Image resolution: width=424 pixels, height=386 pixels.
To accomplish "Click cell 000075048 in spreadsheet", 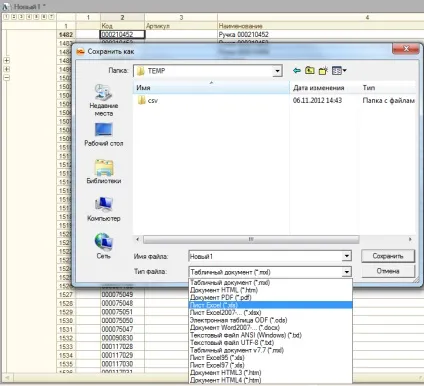I will 122,303.
